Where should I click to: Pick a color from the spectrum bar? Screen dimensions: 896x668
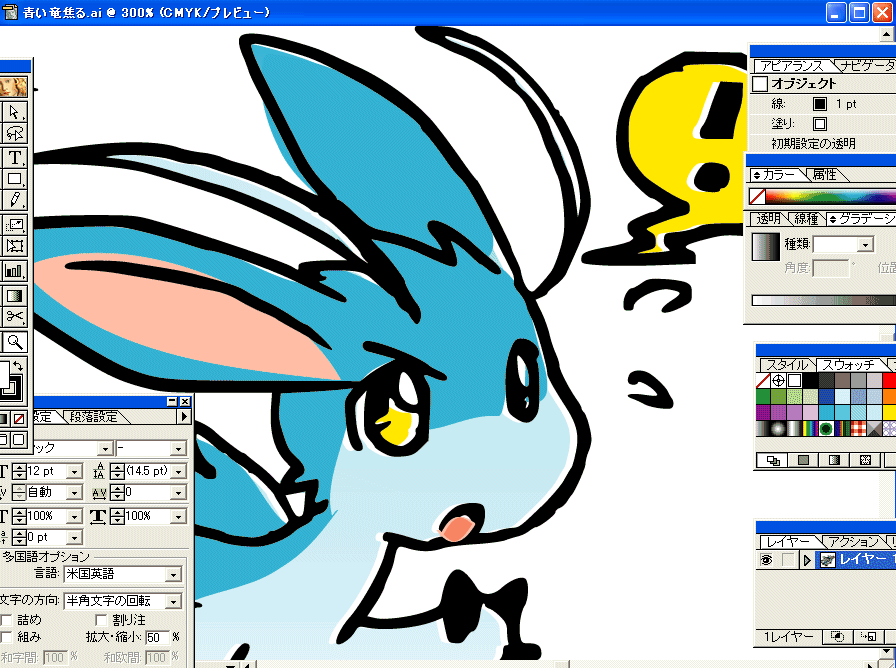pyautogui.click(x=831, y=197)
